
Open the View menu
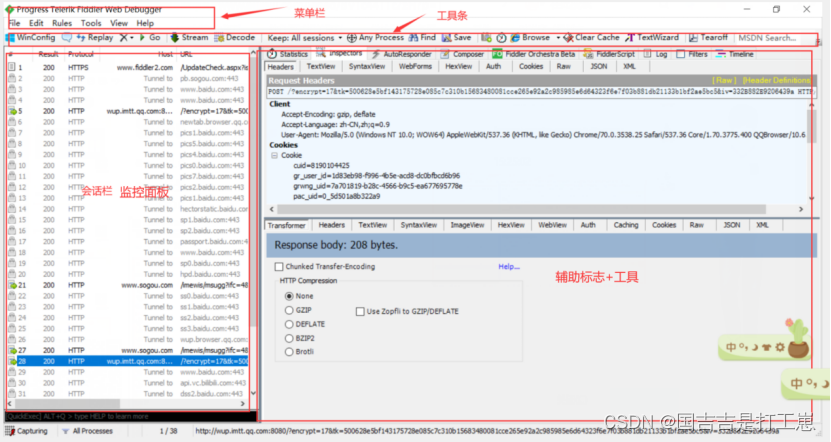tap(119, 23)
